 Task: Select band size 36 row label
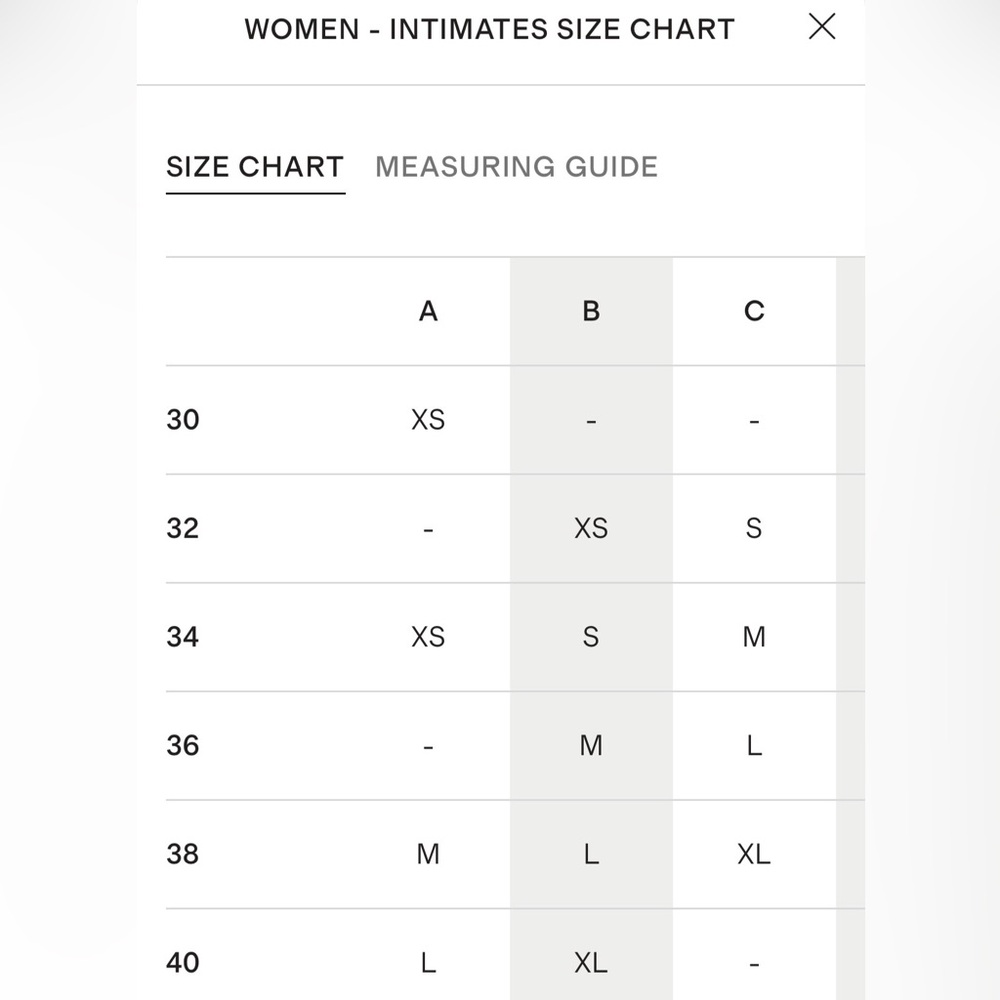(183, 745)
